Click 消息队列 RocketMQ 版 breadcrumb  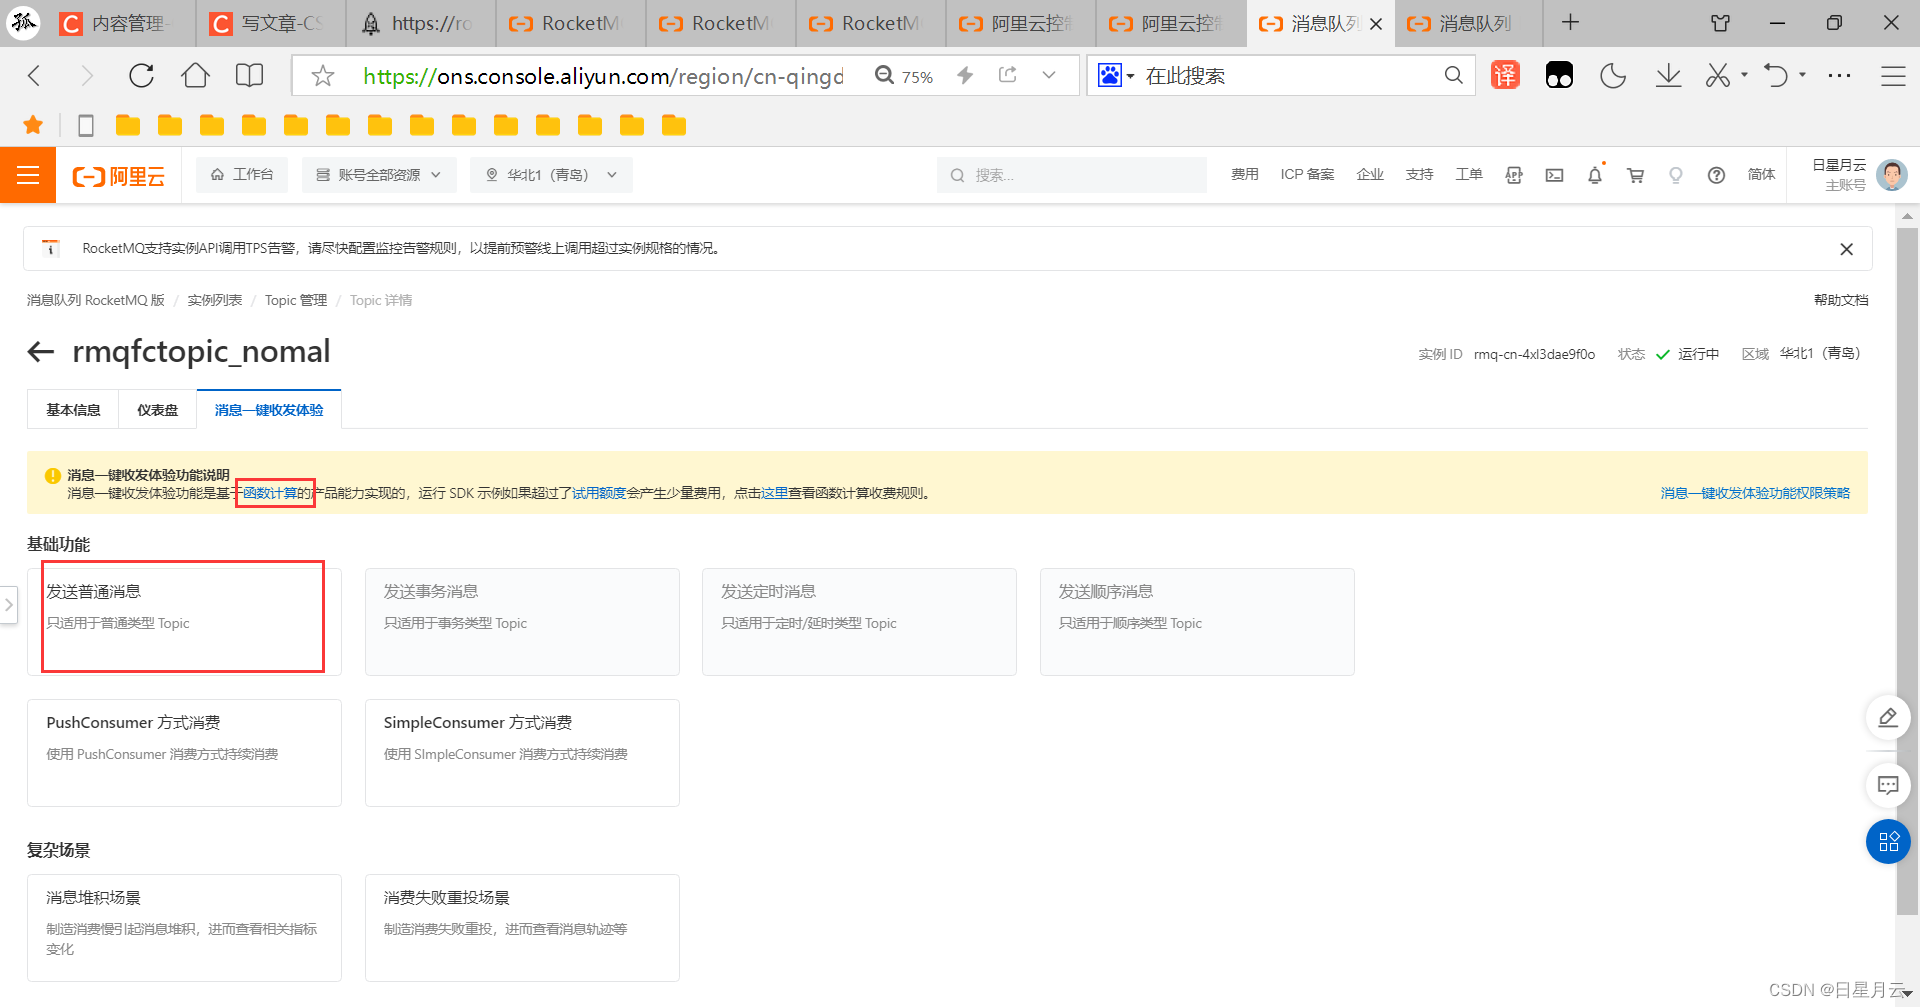(x=96, y=300)
